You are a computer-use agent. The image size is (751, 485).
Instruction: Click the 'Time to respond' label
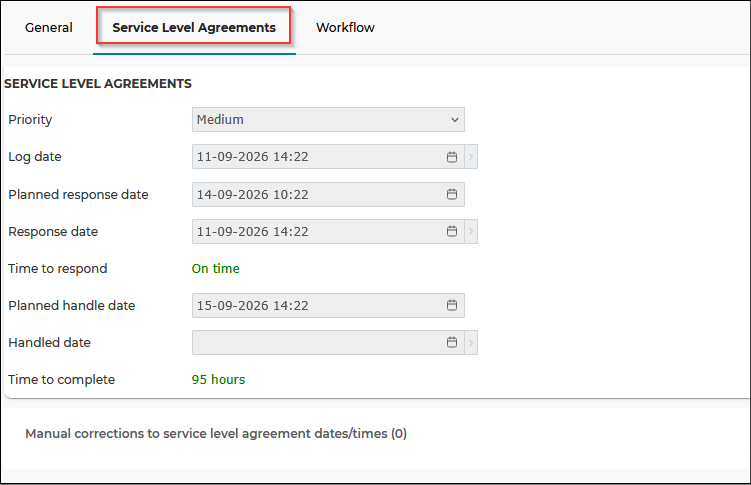[57, 269]
